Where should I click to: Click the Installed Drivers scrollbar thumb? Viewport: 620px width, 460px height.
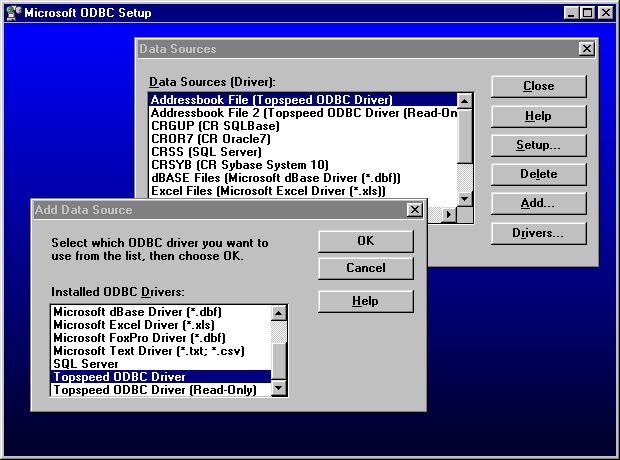tap(279, 362)
